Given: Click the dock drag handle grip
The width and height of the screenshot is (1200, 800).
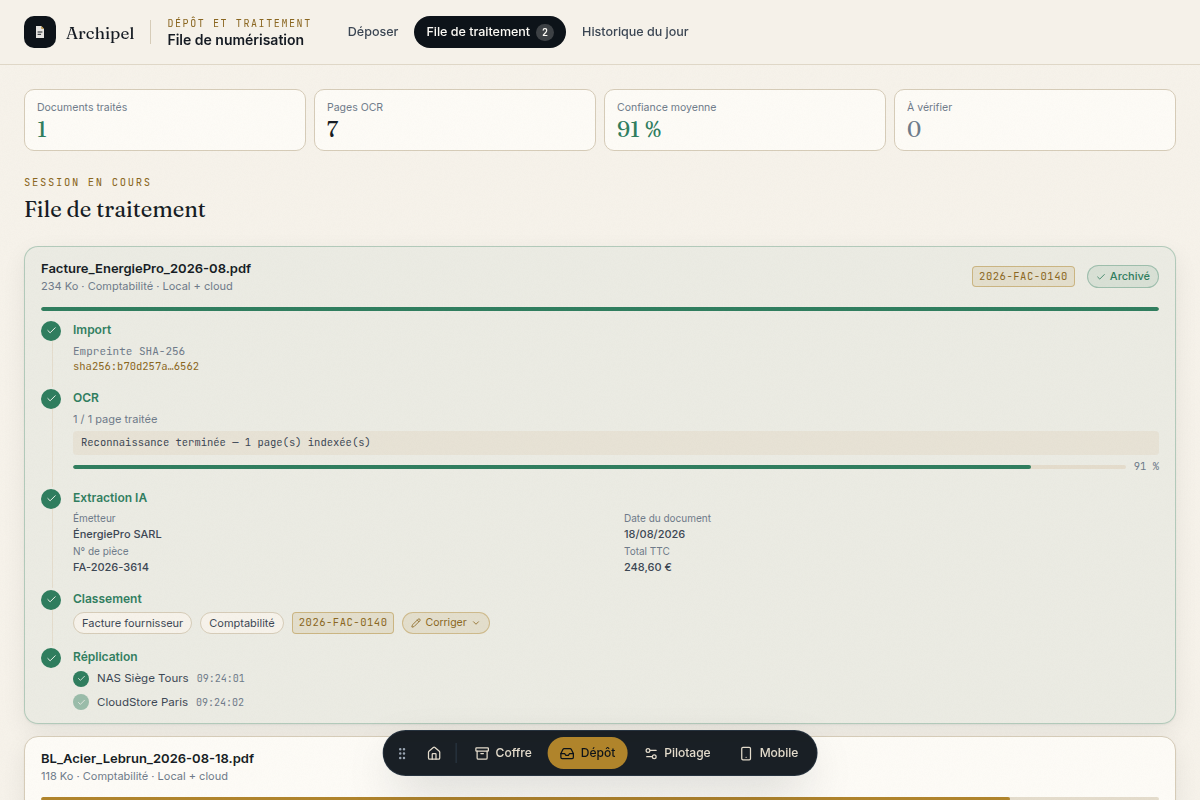Looking at the screenshot, I should (x=402, y=753).
